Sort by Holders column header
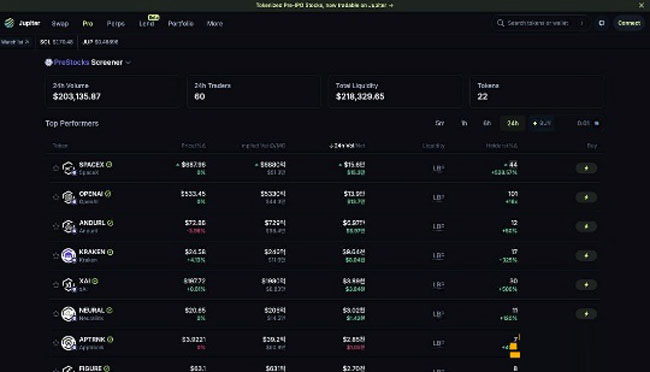Viewport: 650px width, 372px height. coord(502,146)
